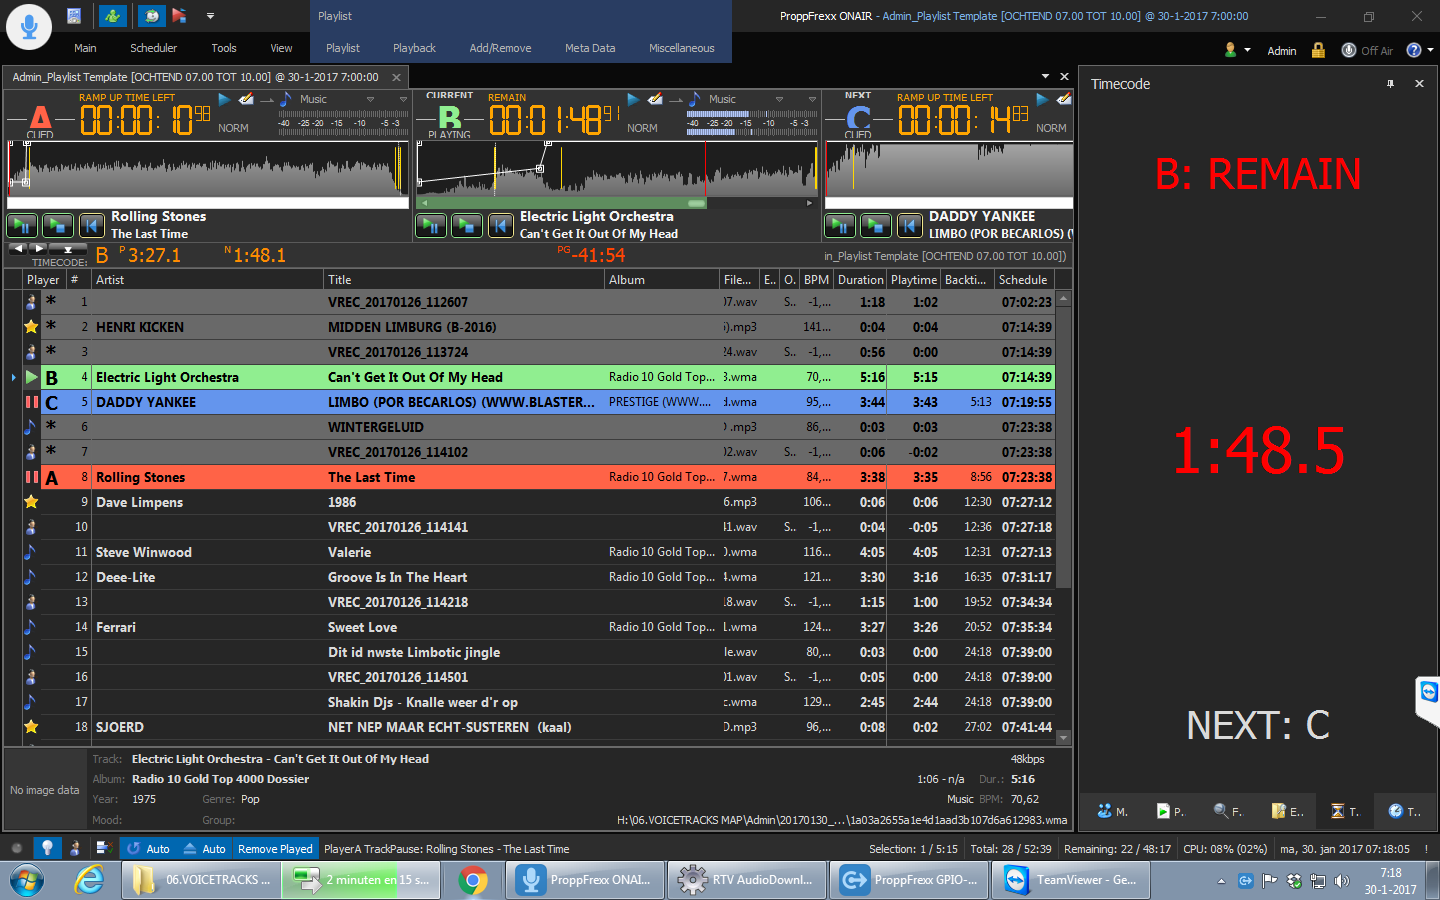This screenshot has width=1440, height=900.
Task: Open Player A Music type dropdown
Action: (370, 99)
